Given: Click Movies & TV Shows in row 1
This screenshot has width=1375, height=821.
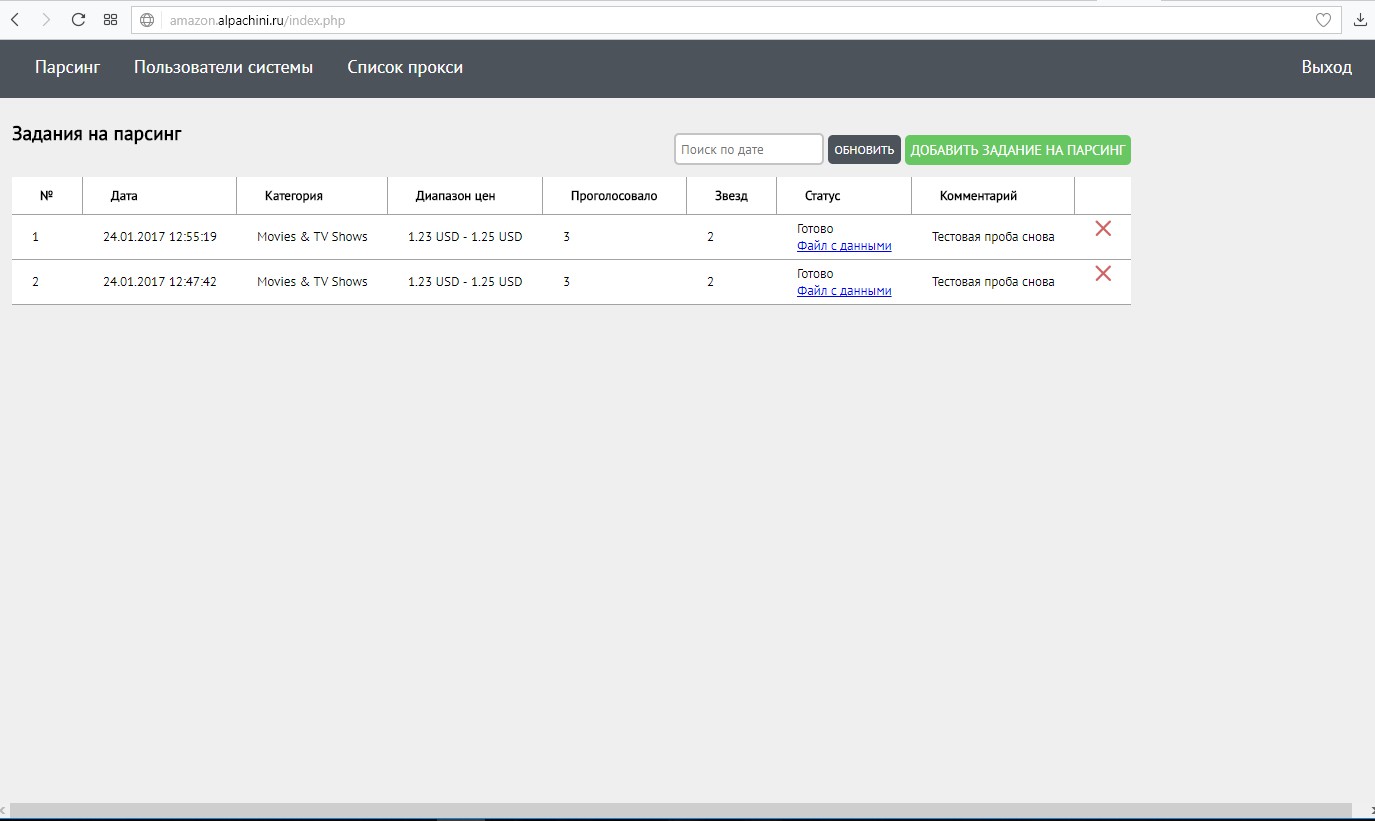Looking at the screenshot, I should click(312, 237).
